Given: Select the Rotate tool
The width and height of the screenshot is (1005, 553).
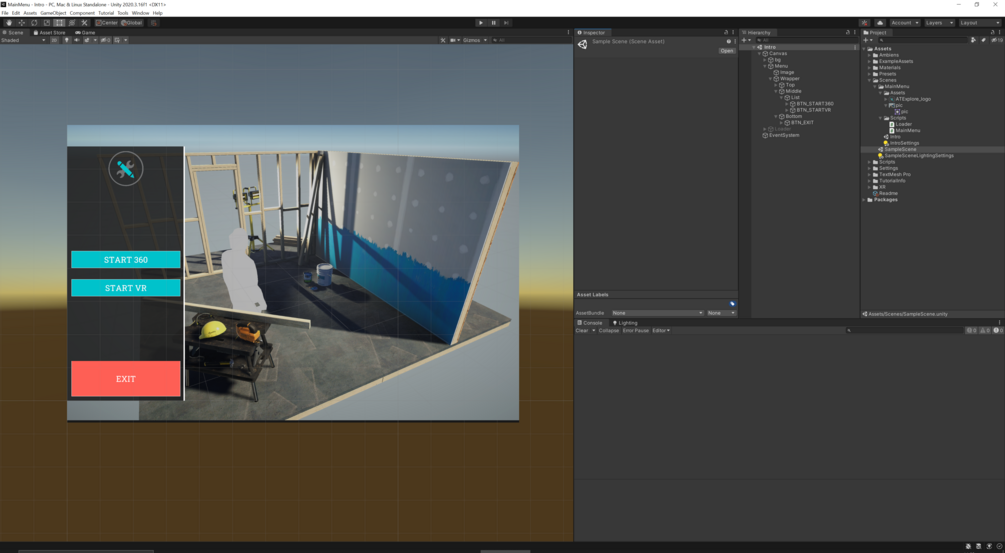Looking at the screenshot, I should (x=34, y=22).
